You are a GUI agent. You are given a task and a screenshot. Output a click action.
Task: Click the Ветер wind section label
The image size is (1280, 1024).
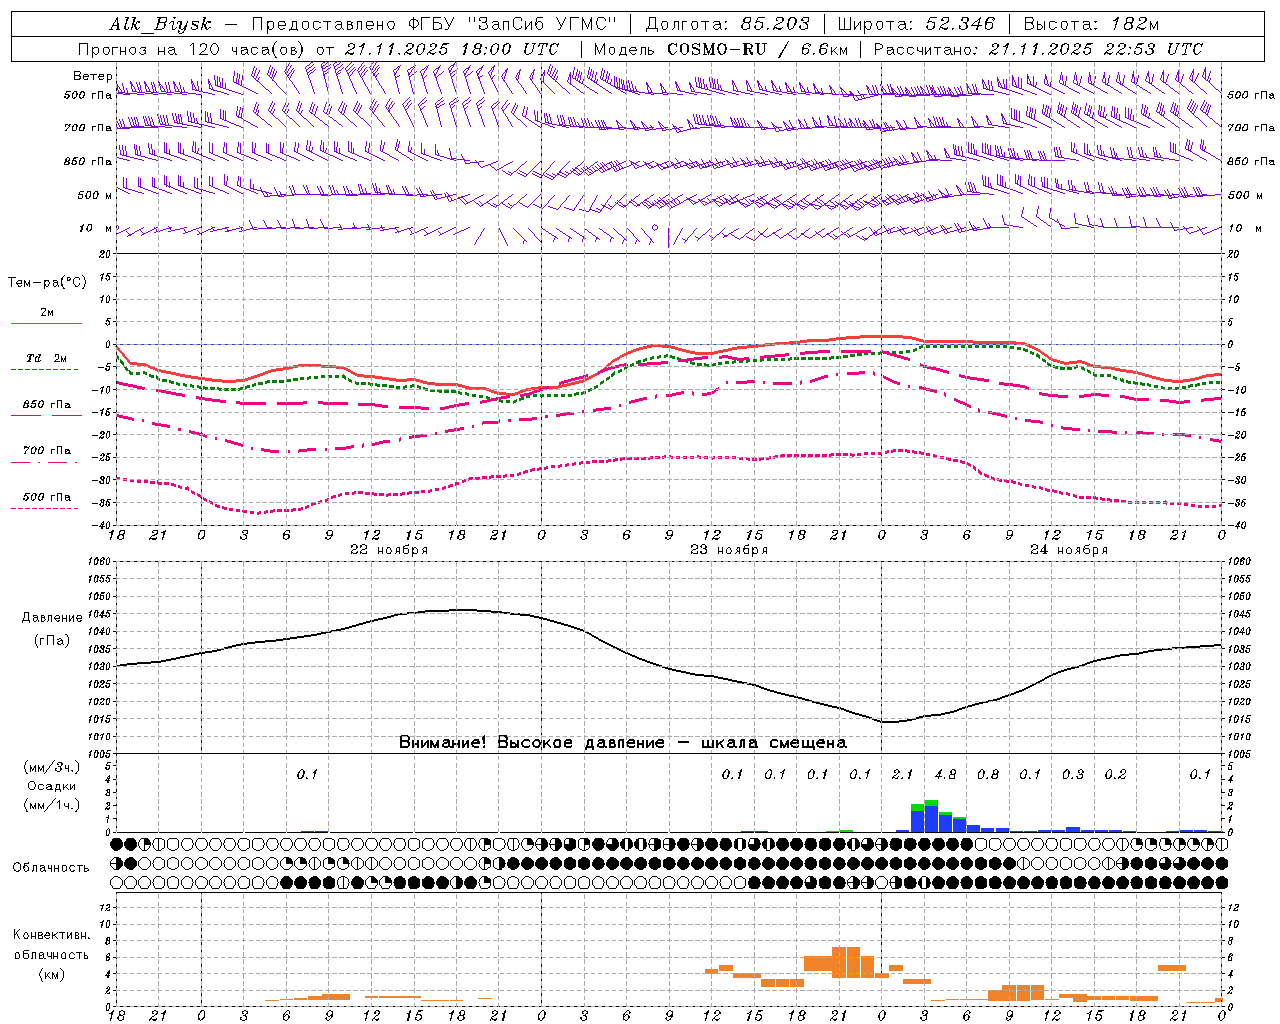[x=92, y=76]
